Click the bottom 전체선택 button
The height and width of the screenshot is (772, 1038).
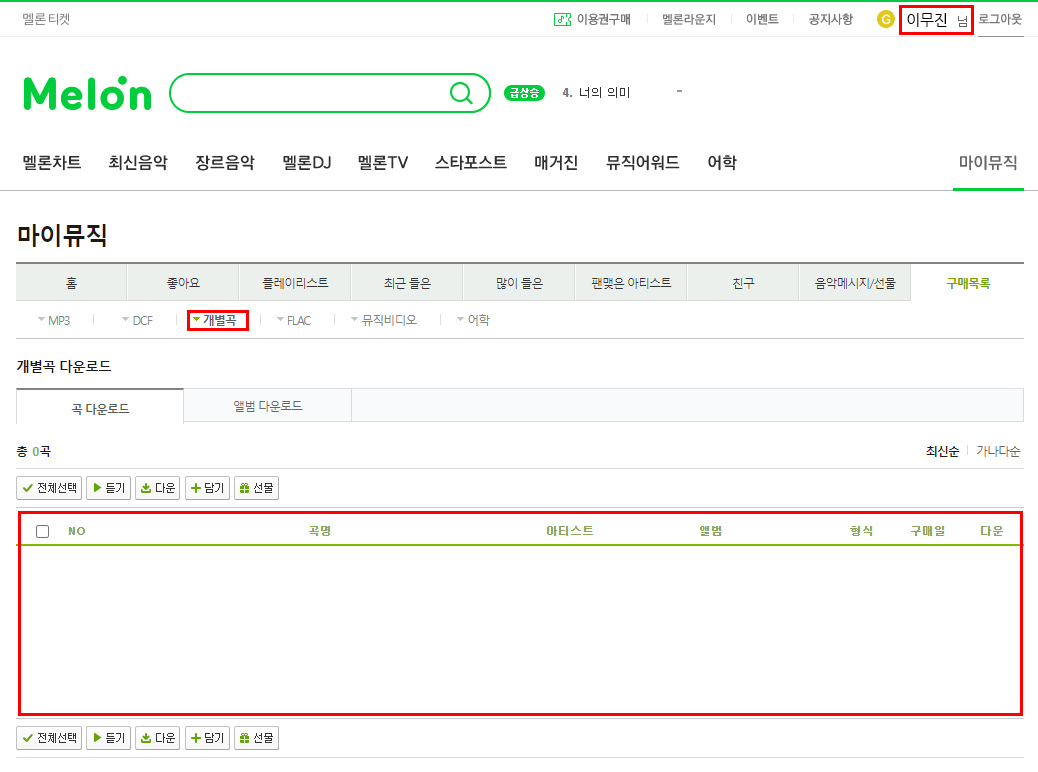(49, 738)
